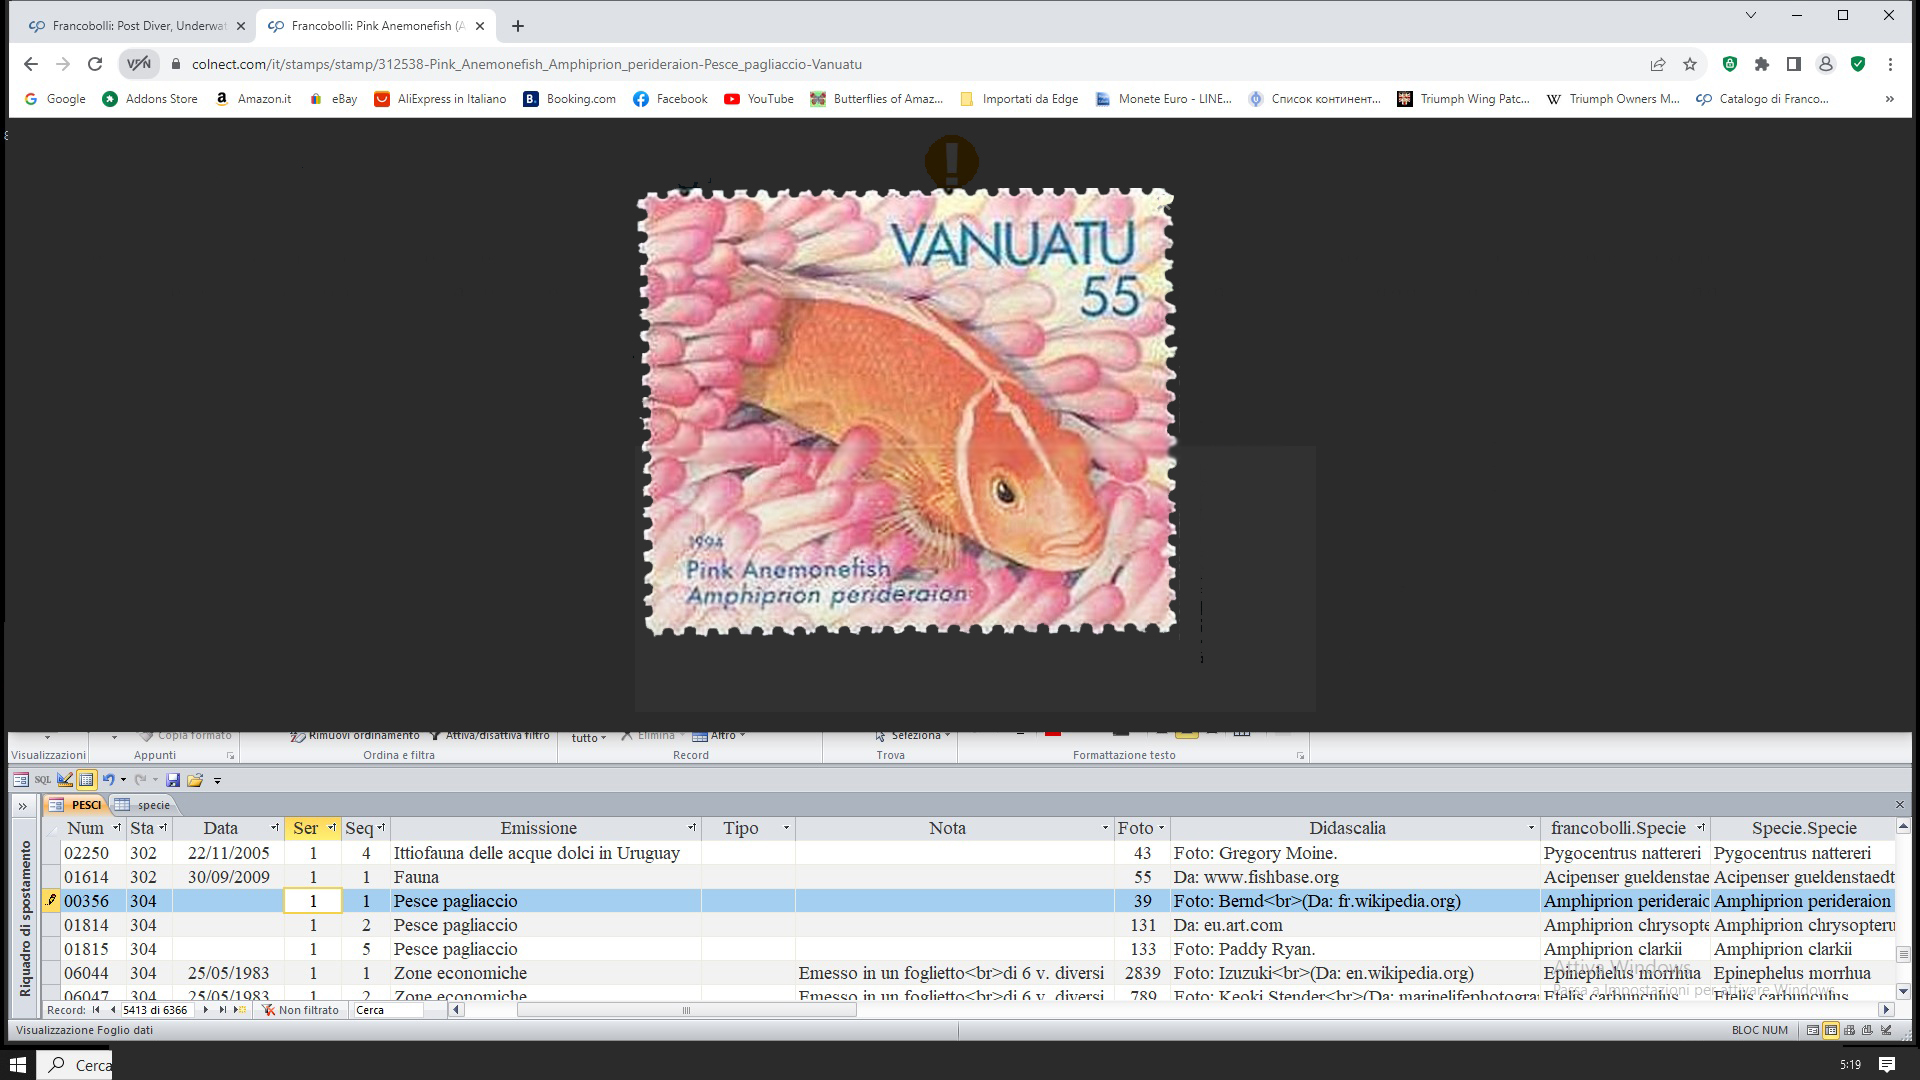Select cell 'Foto: Paddy Ryan.'

pyautogui.click(x=1355, y=949)
